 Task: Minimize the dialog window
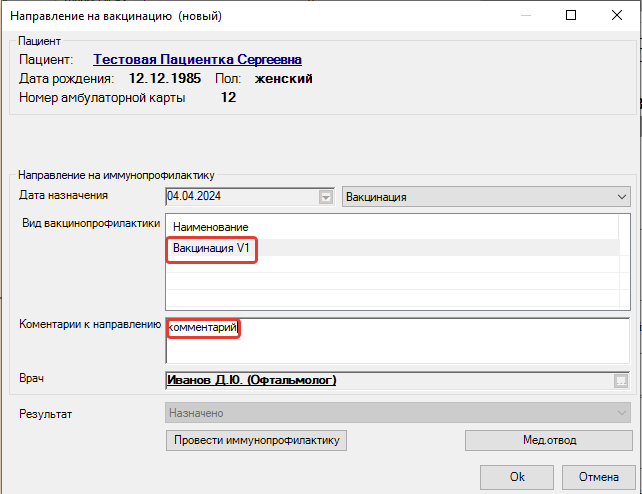coord(526,16)
